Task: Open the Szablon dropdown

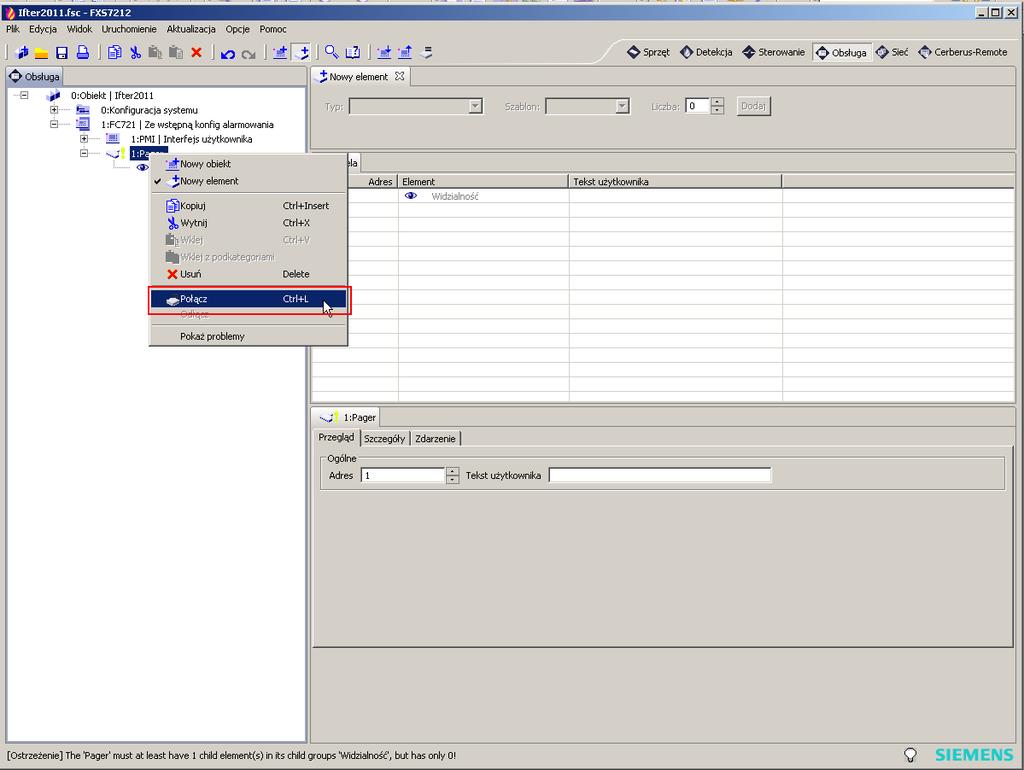Action: coord(622,106)
